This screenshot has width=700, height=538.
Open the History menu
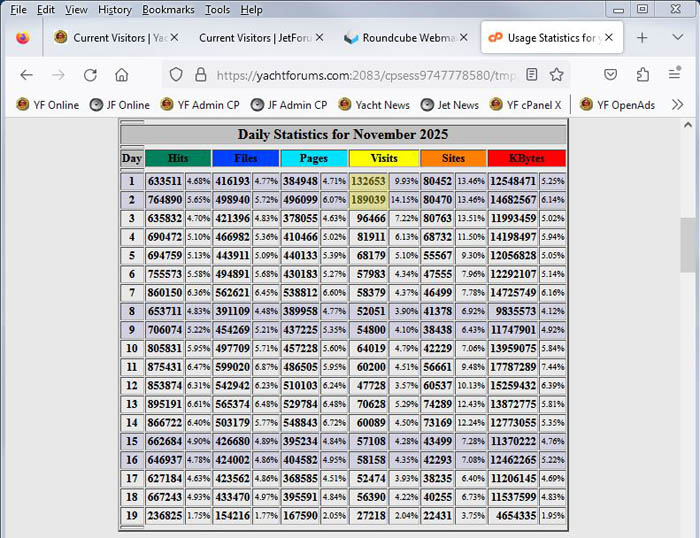click(x=114, y=10)
